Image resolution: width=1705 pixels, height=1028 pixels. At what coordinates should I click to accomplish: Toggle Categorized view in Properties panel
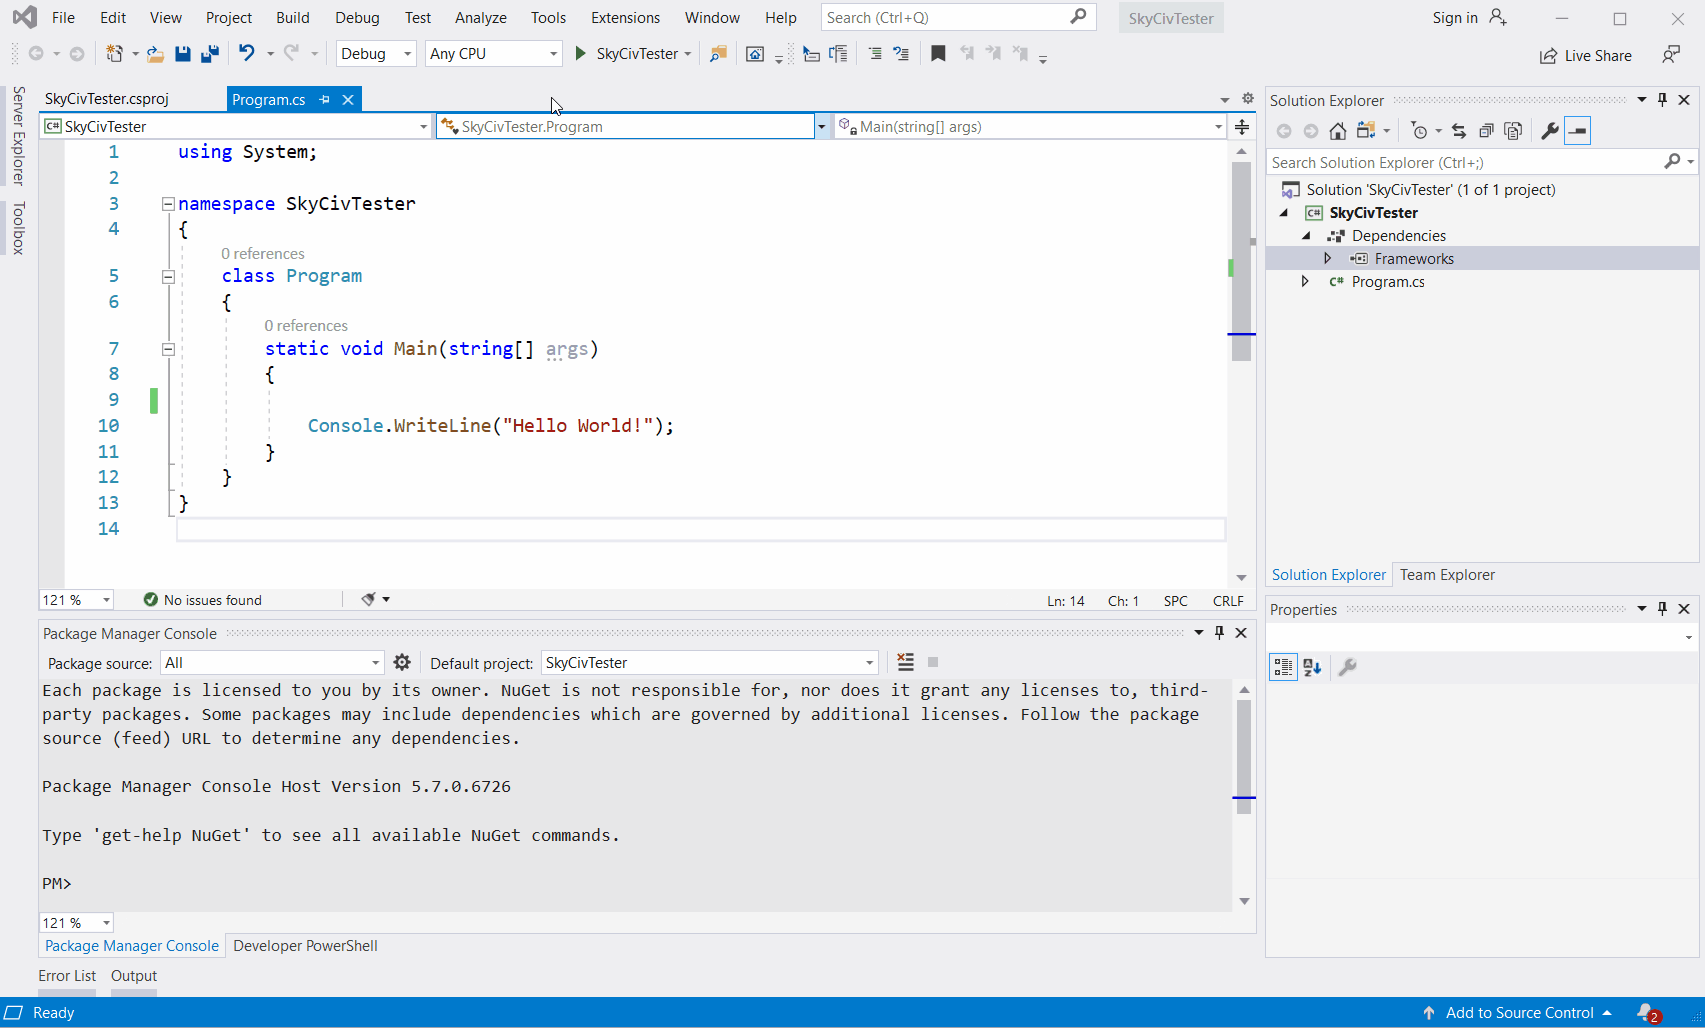point(1283,667)
